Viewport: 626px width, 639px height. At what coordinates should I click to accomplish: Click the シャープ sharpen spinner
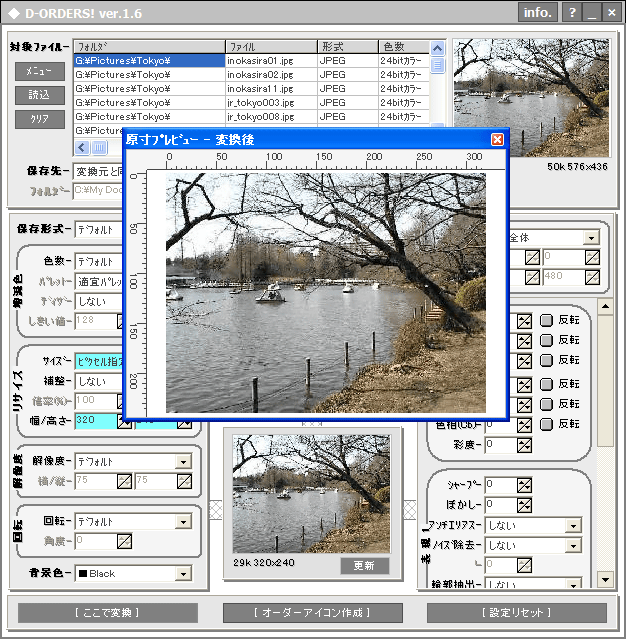524,485
